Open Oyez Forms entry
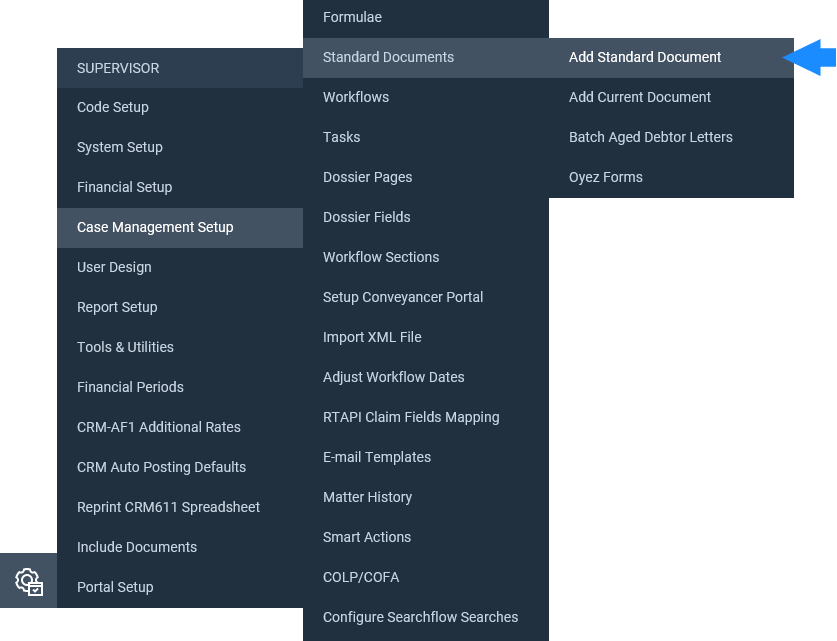This screenshot has height=641, width=837. coord(671,177)
